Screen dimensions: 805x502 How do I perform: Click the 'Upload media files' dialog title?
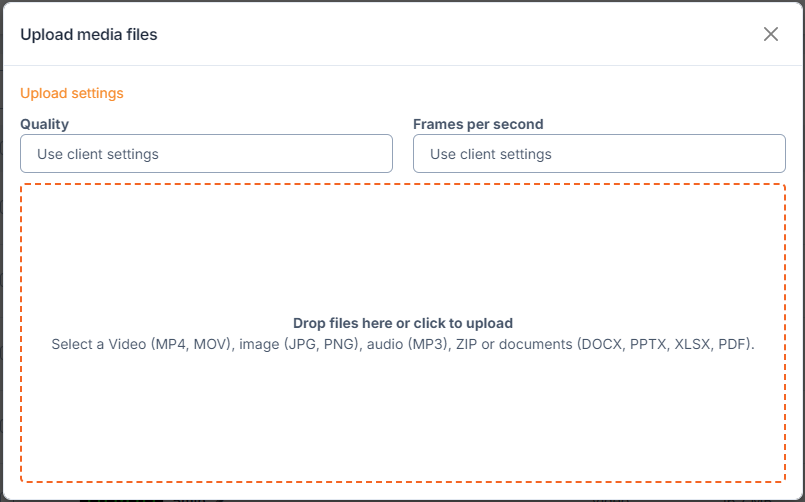click(x=89, y=34)
